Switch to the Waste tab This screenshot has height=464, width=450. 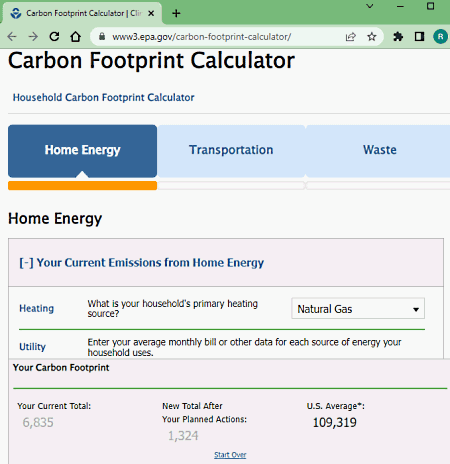pyautogui.click(x=379, y=151)
